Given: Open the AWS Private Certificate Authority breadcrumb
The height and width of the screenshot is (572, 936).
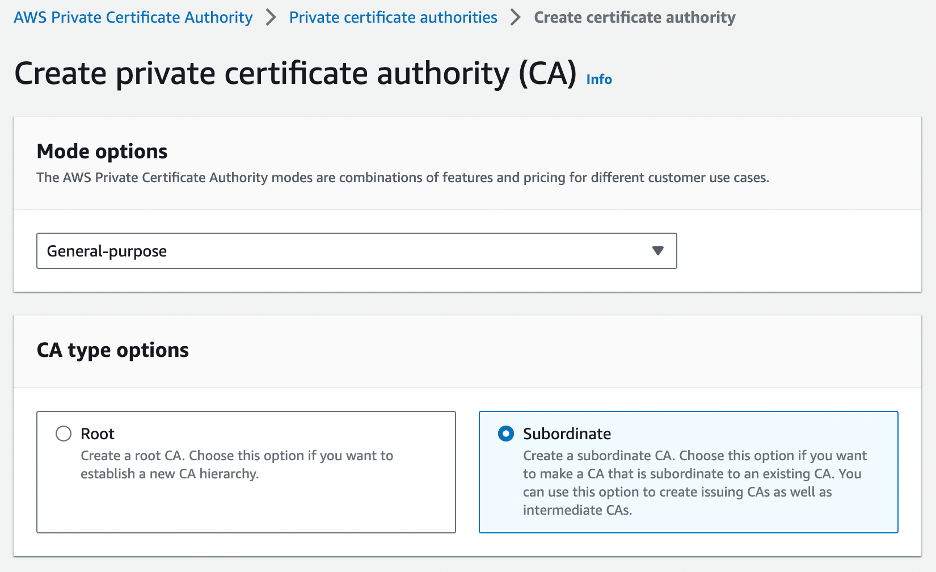Looking at the screenshot, I should coord(133,17).
